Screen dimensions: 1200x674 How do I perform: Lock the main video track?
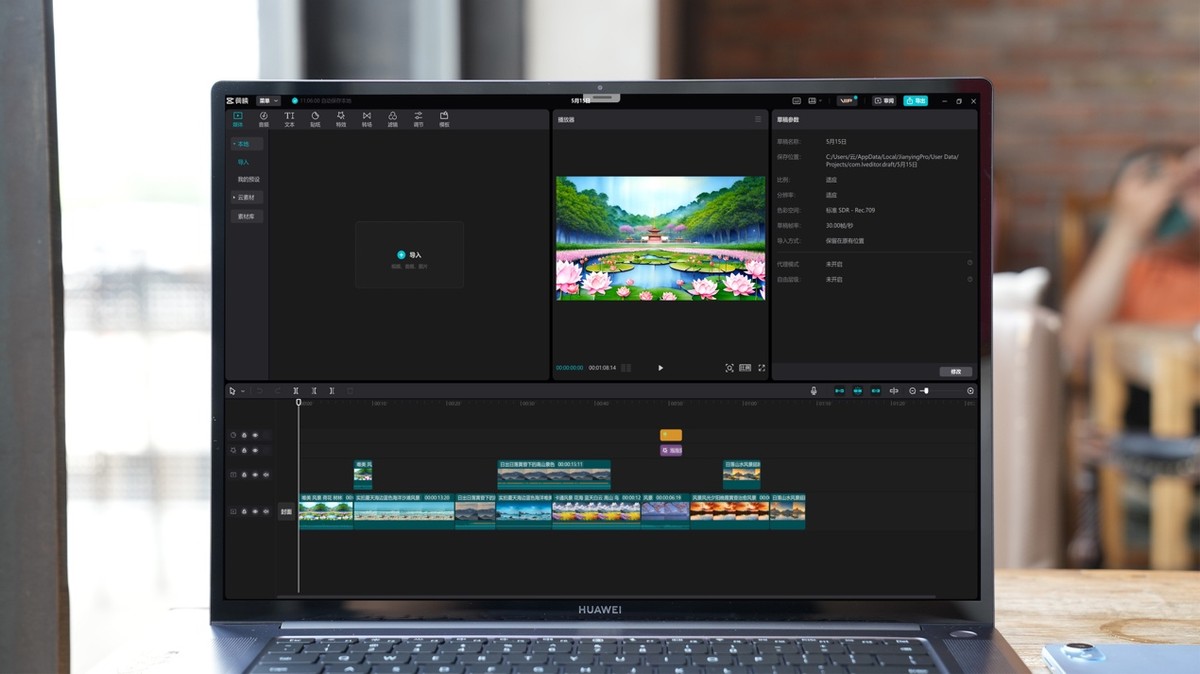click(244, 511)
